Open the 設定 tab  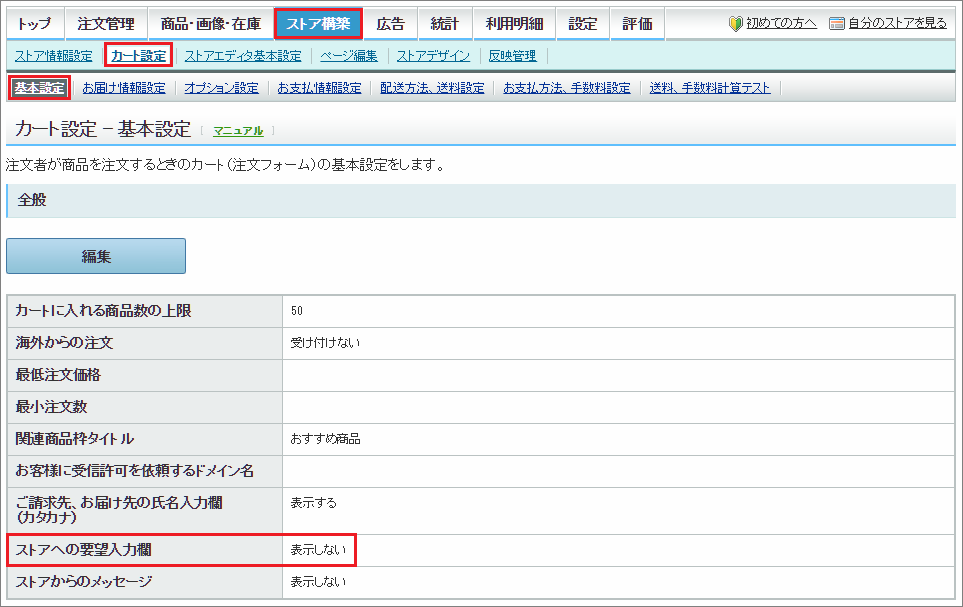(x=583, y=24)
